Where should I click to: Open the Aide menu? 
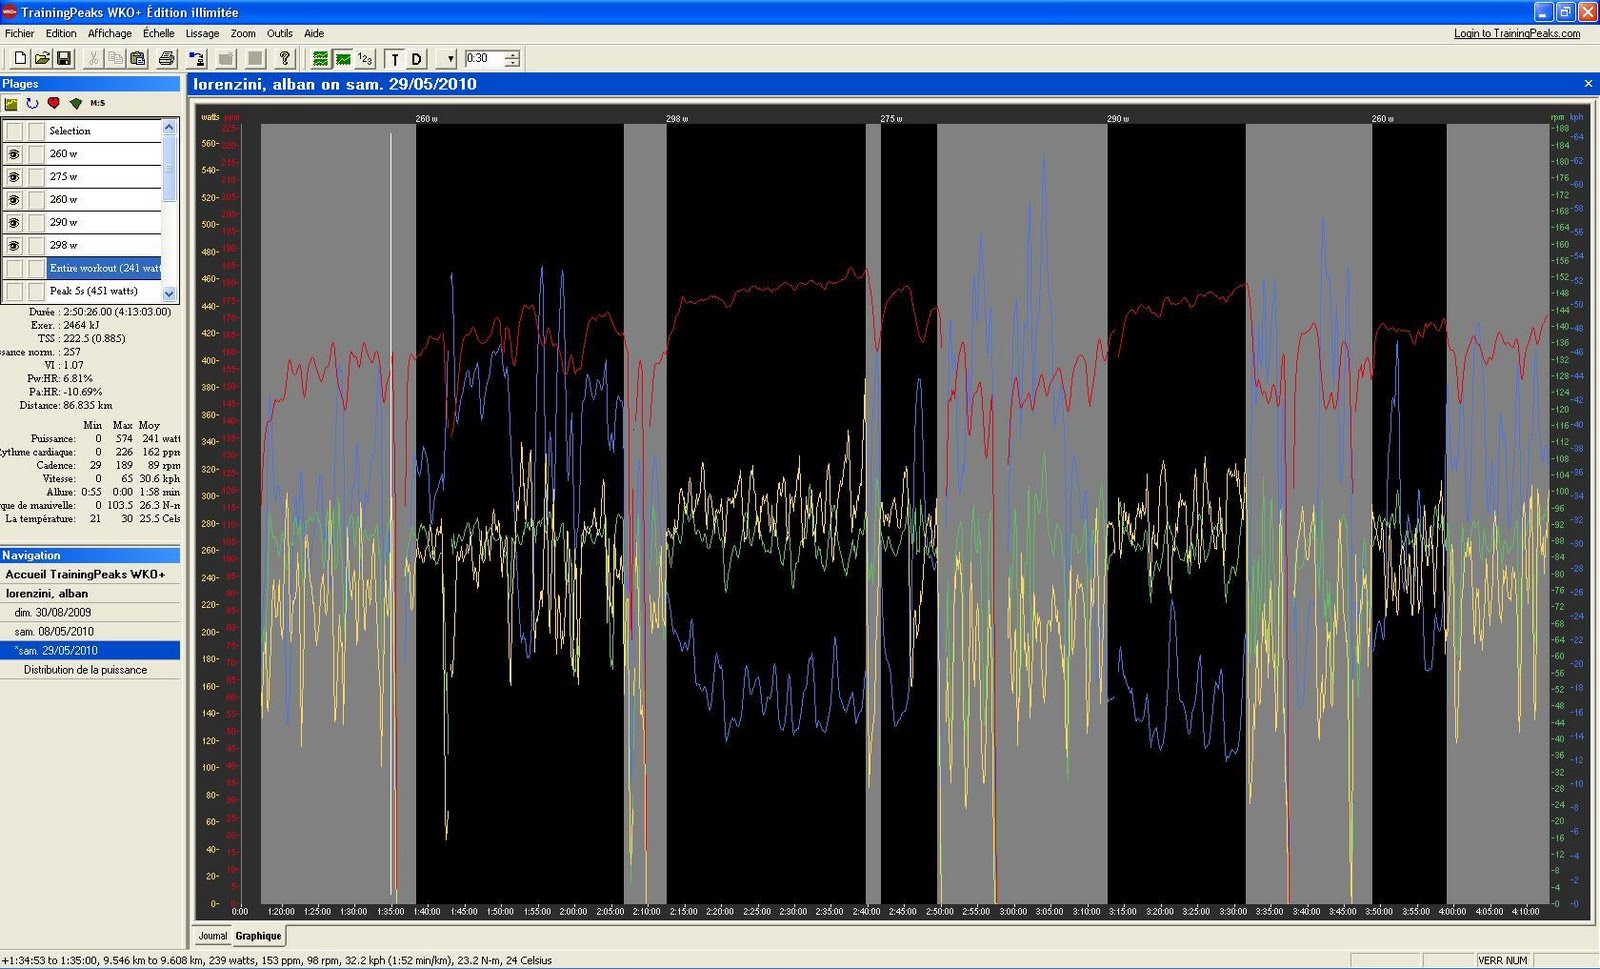[314, 33]
